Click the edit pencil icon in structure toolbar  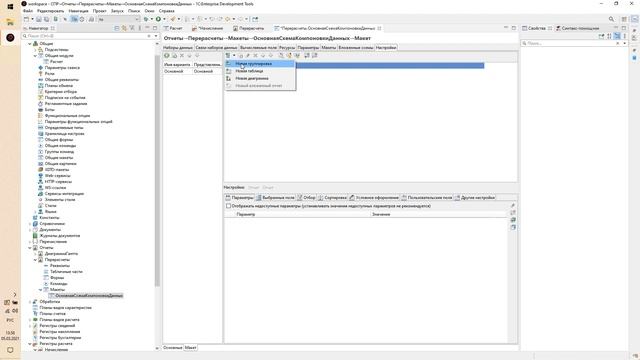coord(248,56)
